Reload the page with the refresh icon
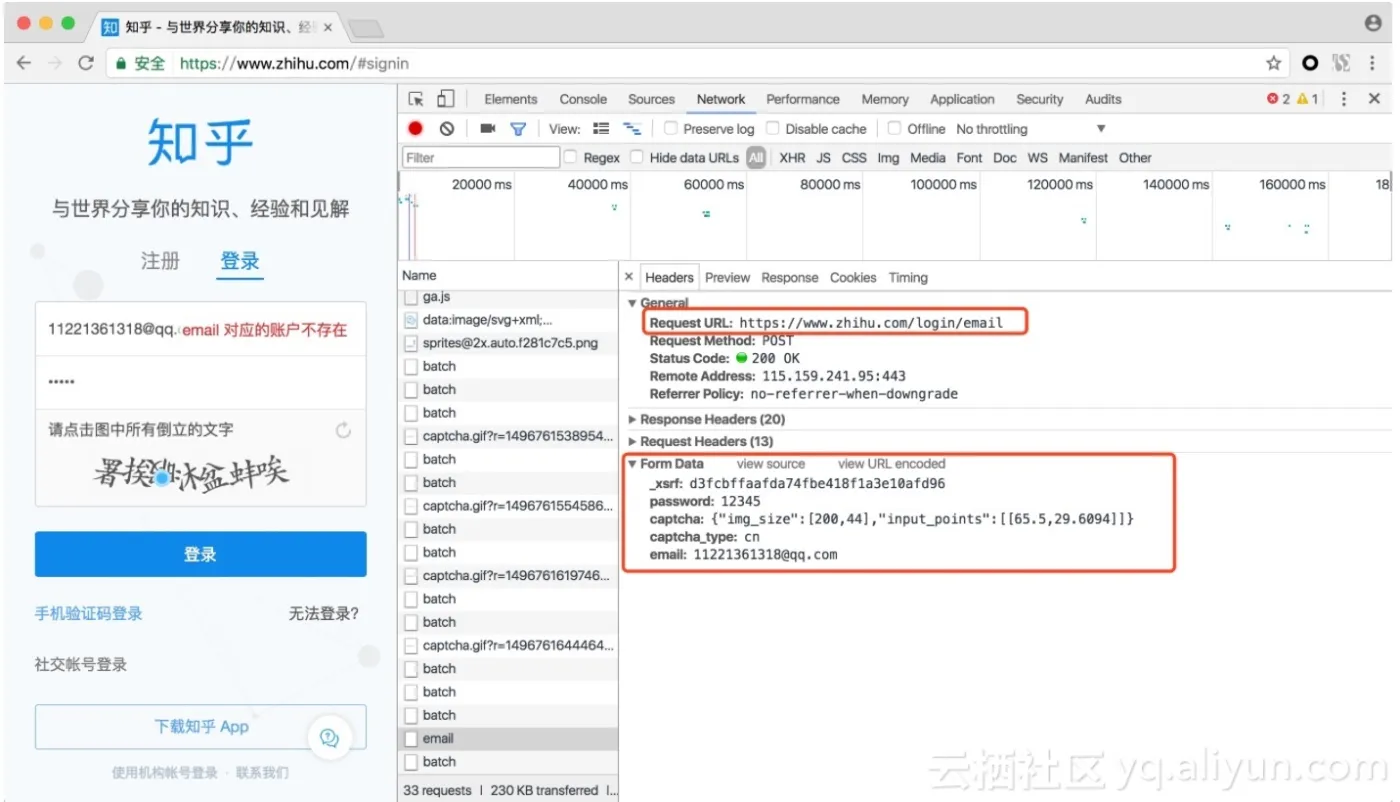The height and width of the screenshot is (802, 1400). tap(86, 63)
